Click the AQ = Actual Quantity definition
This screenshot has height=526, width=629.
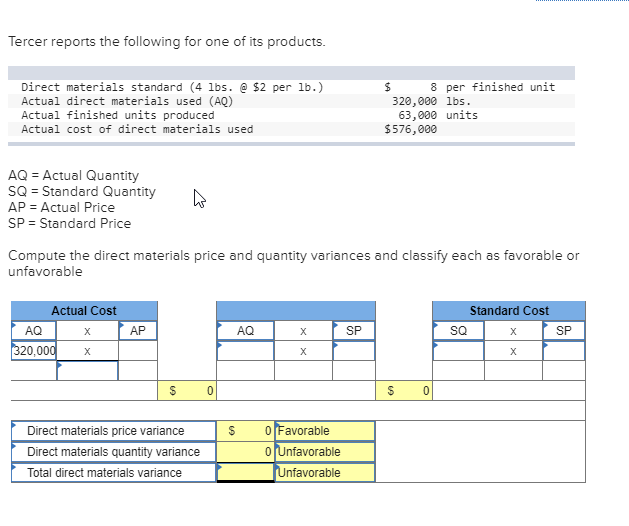(x=73, y=175)
